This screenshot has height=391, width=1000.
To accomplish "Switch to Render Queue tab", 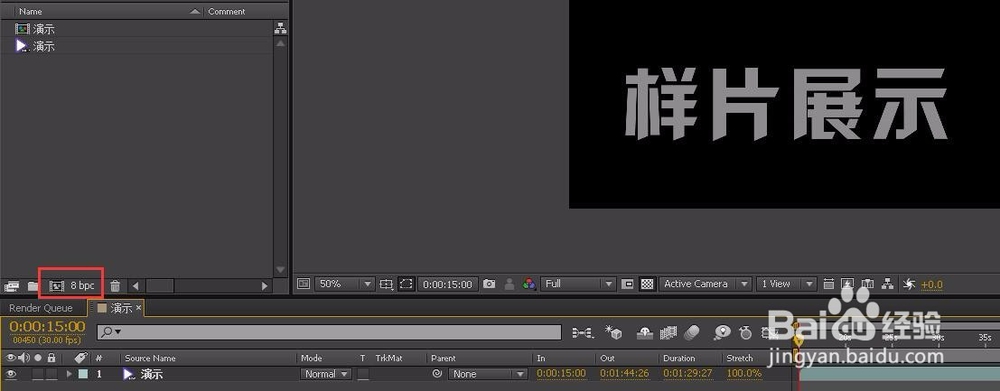I will point(41,308).
